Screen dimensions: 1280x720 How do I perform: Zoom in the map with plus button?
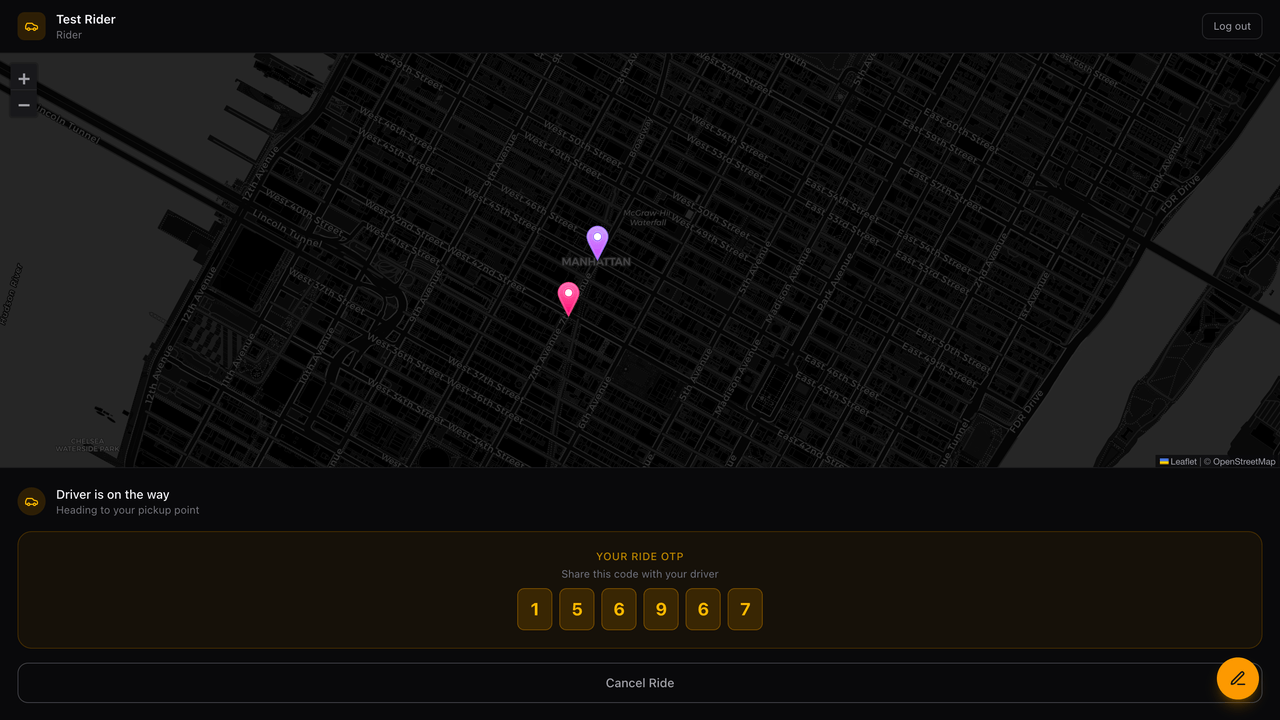click(x=24, y=79)
